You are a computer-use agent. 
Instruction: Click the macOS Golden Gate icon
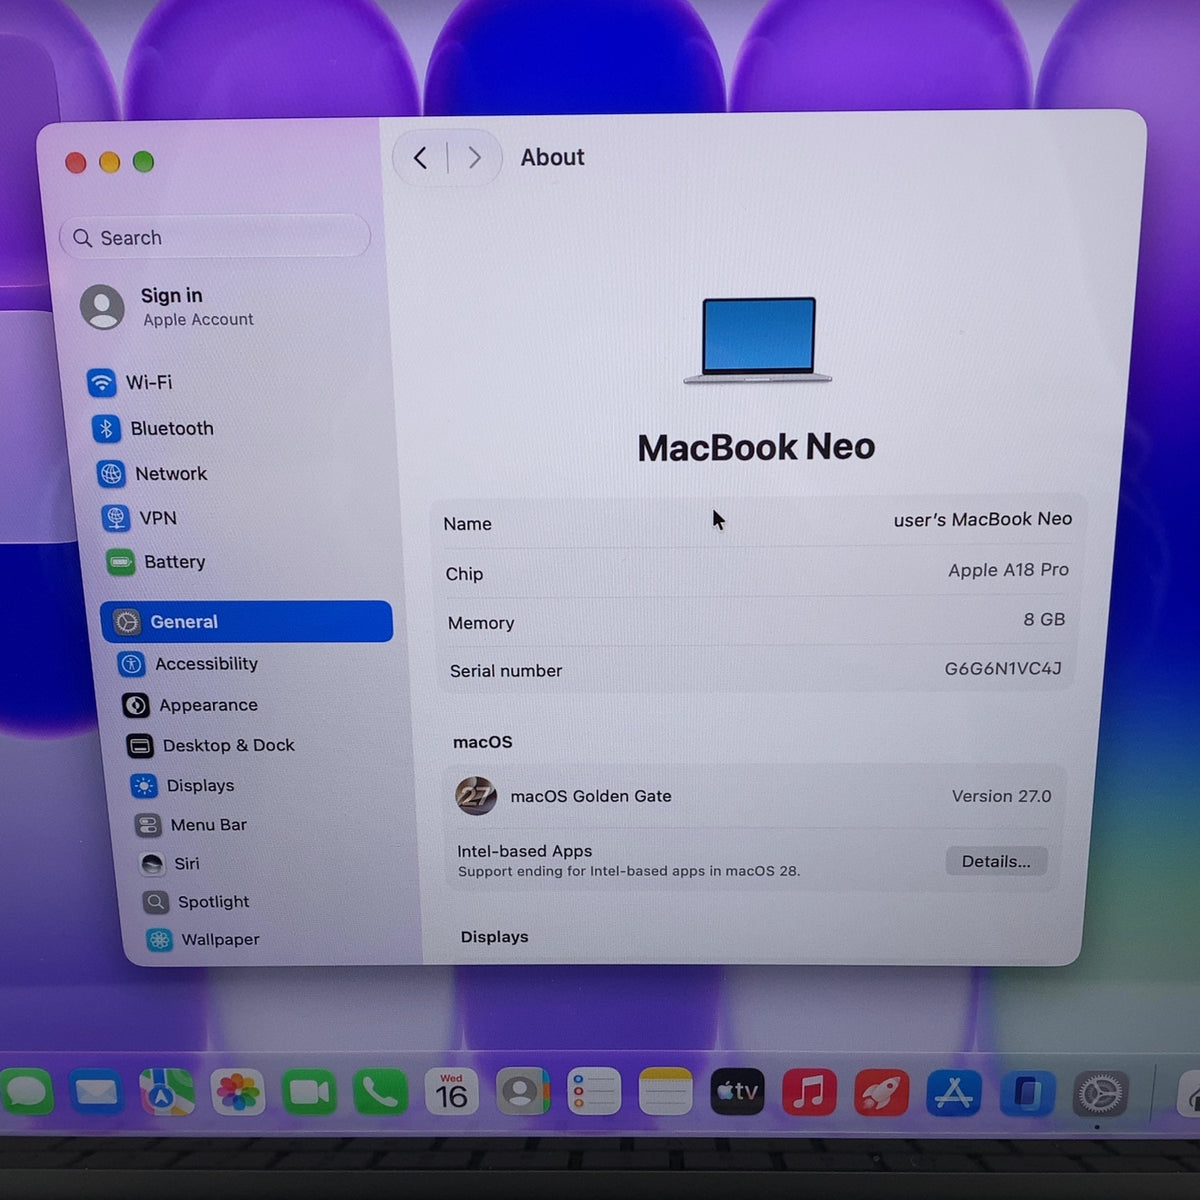476,796
